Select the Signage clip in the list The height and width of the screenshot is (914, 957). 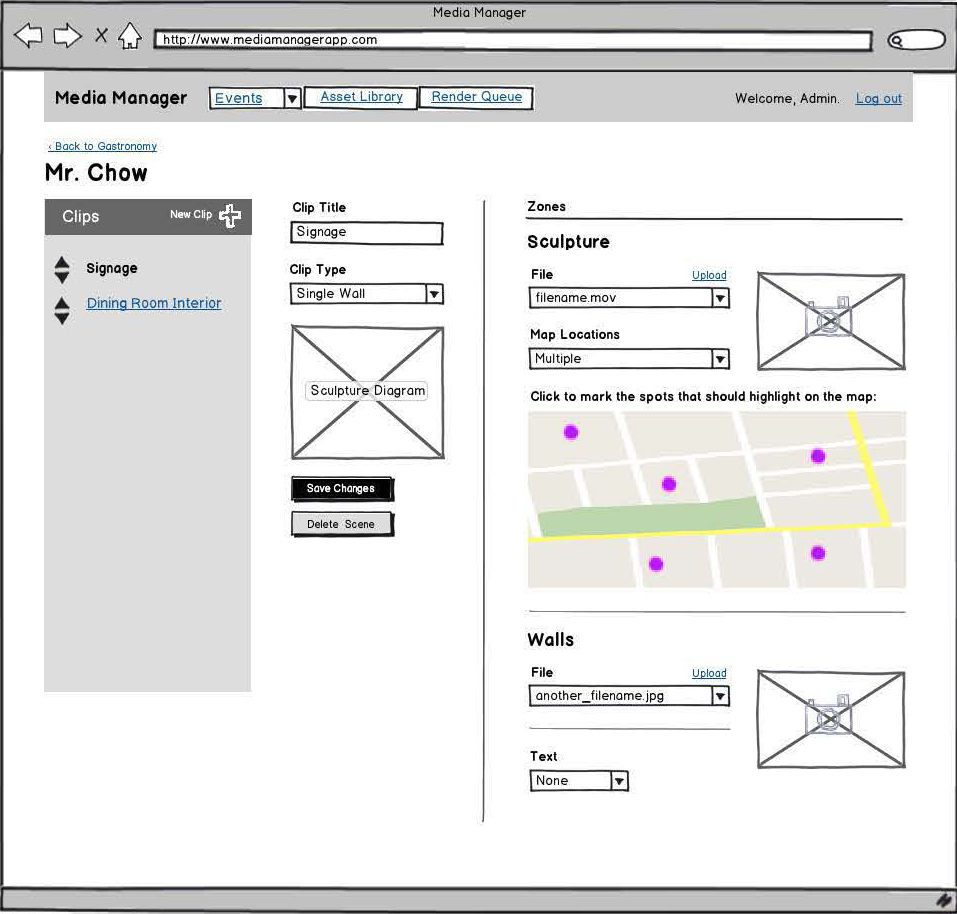click(112, 268)
